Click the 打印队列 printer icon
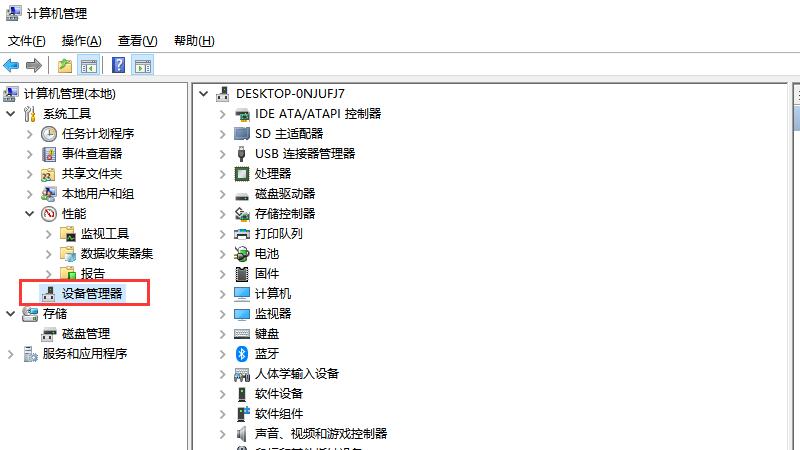The image size is (800, 450). (241, 233)
